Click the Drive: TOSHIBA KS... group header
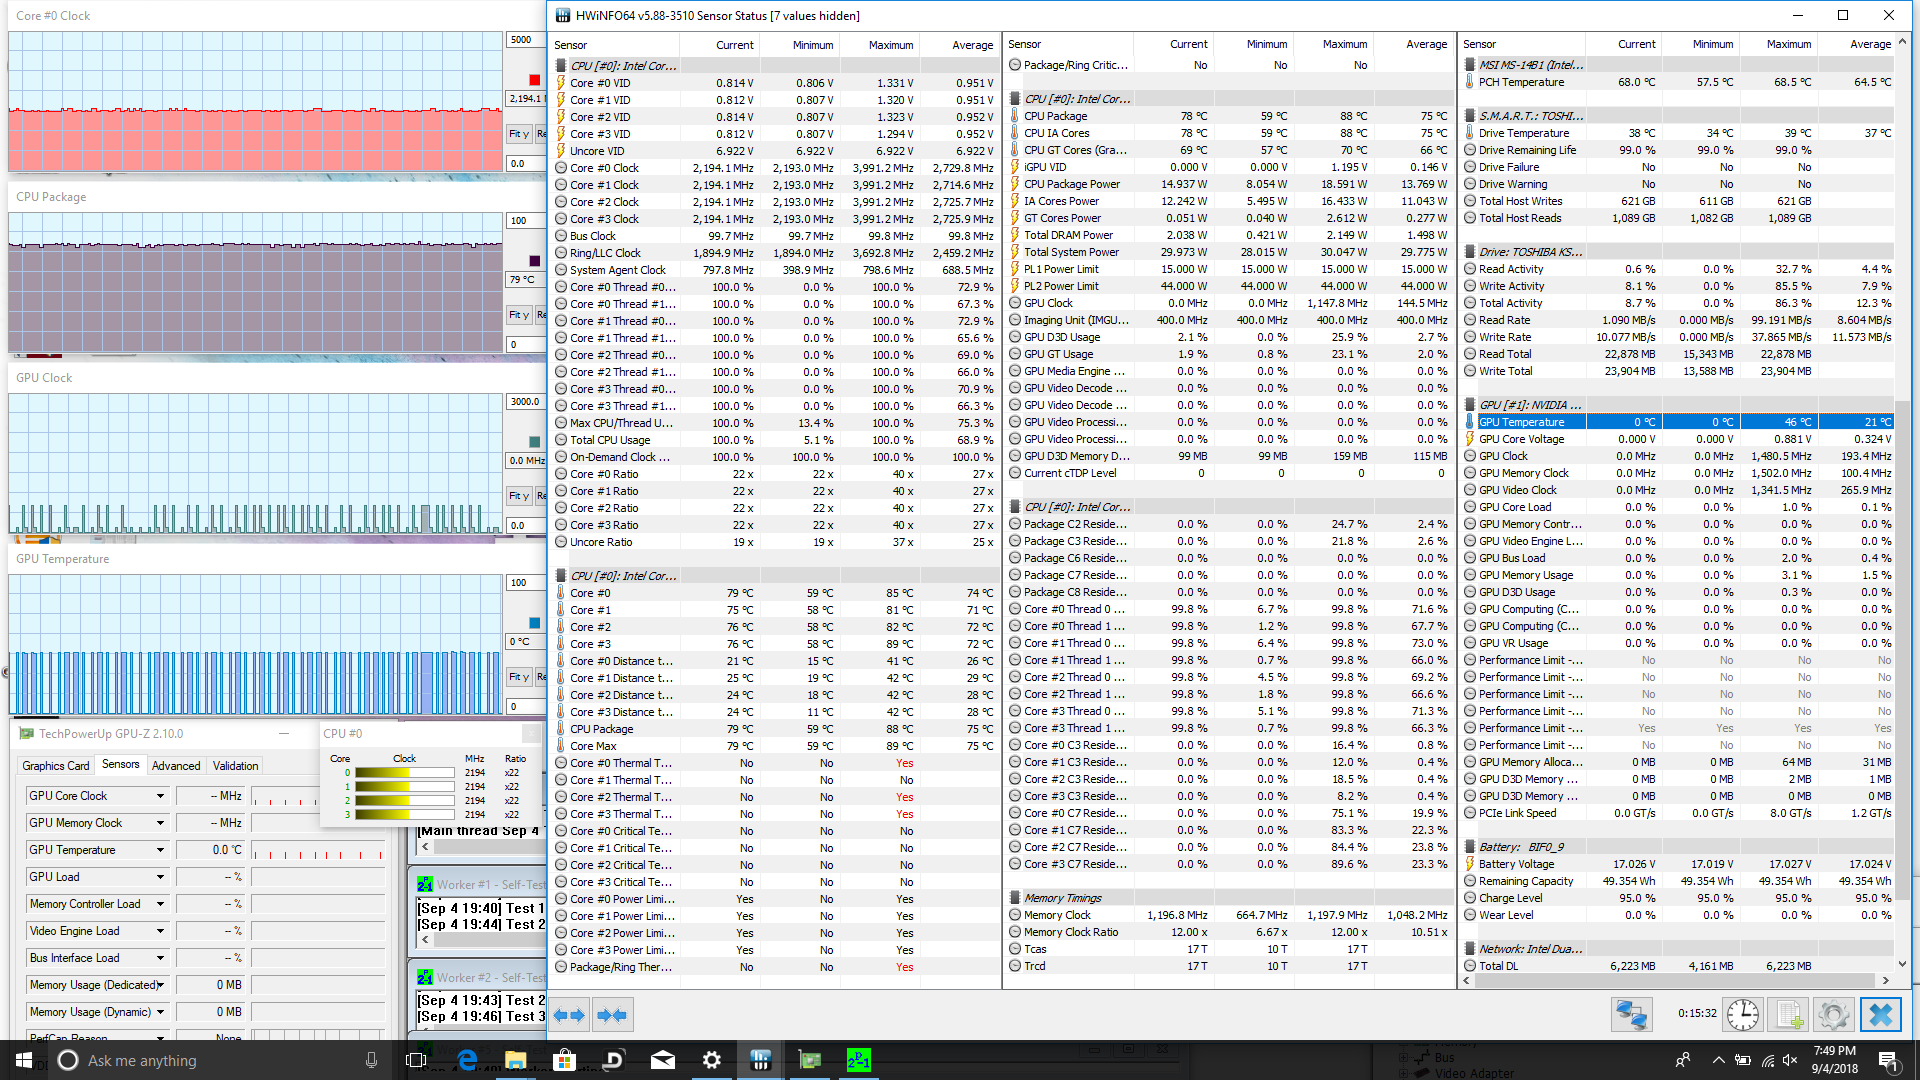 (x=1530, y=252)
